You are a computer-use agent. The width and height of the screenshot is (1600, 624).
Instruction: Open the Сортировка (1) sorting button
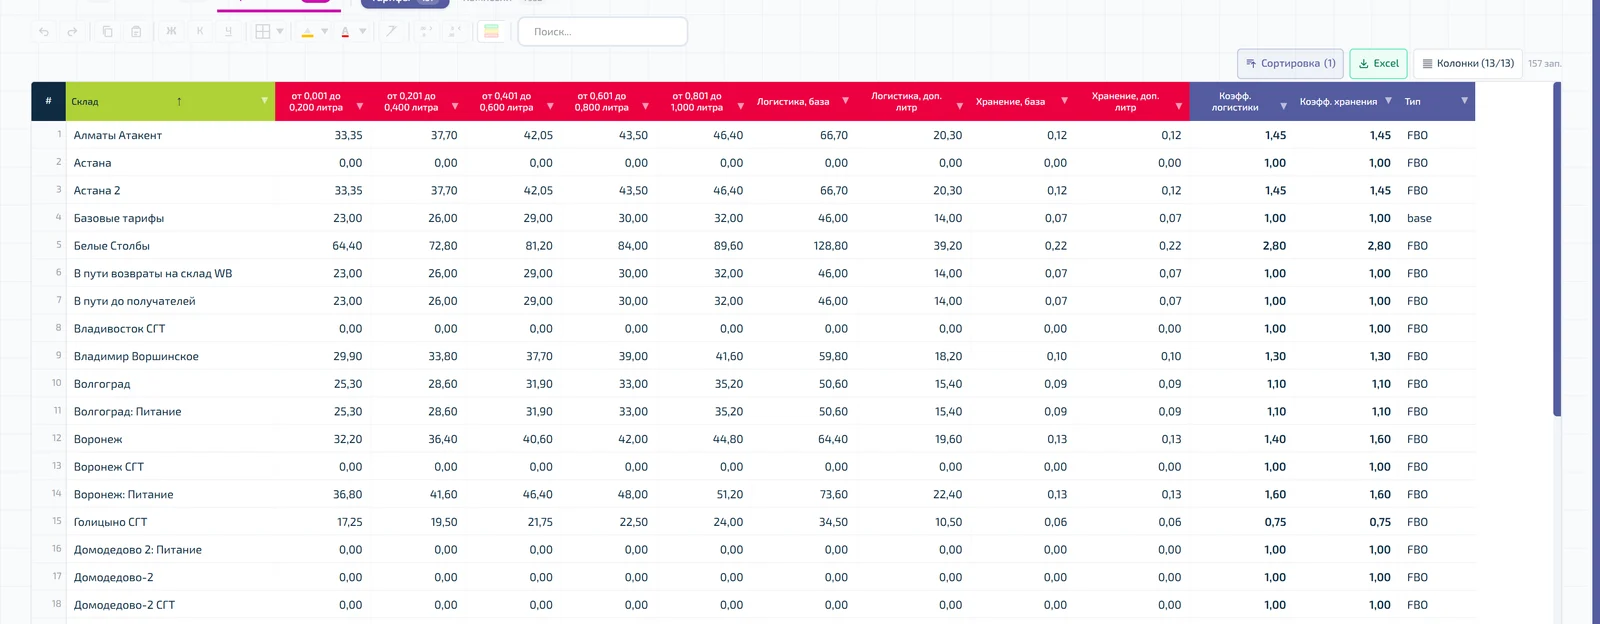tap(1290, 63)
